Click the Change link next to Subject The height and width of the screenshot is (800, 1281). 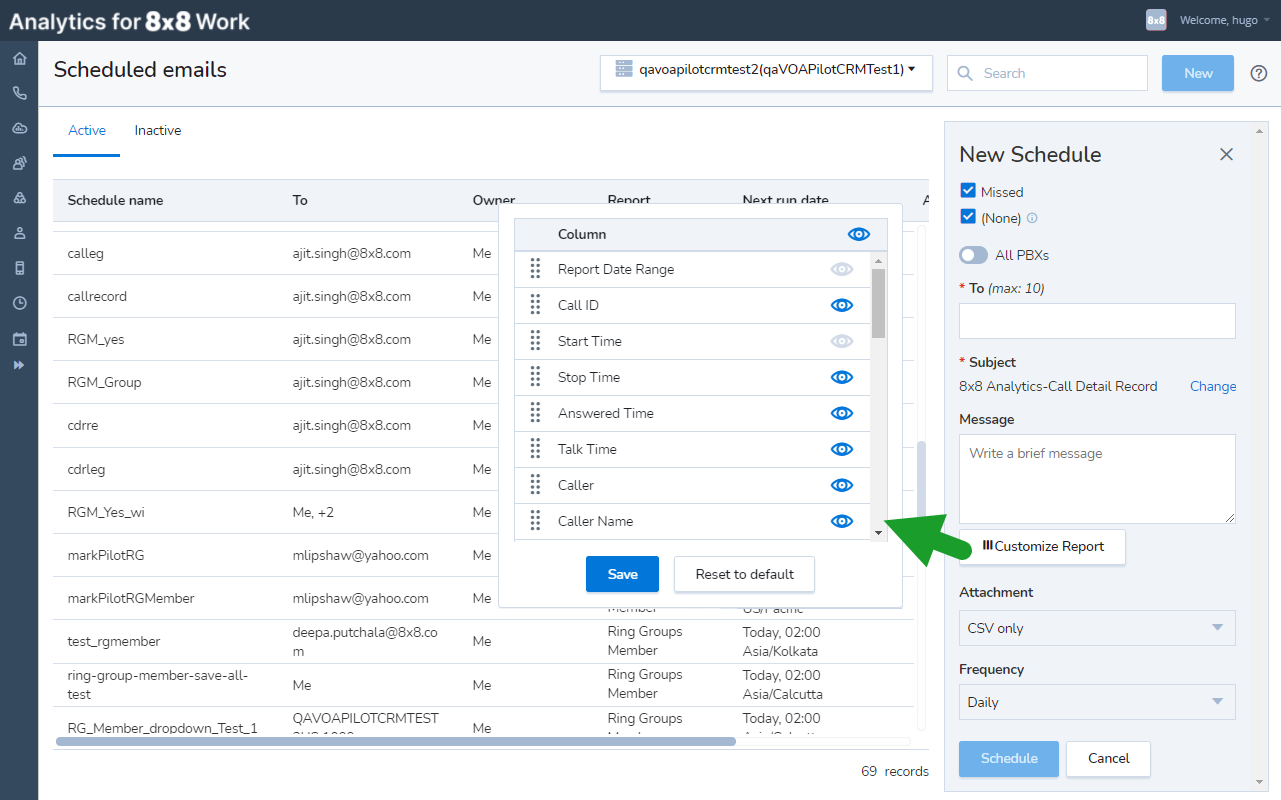[1212, 386]
